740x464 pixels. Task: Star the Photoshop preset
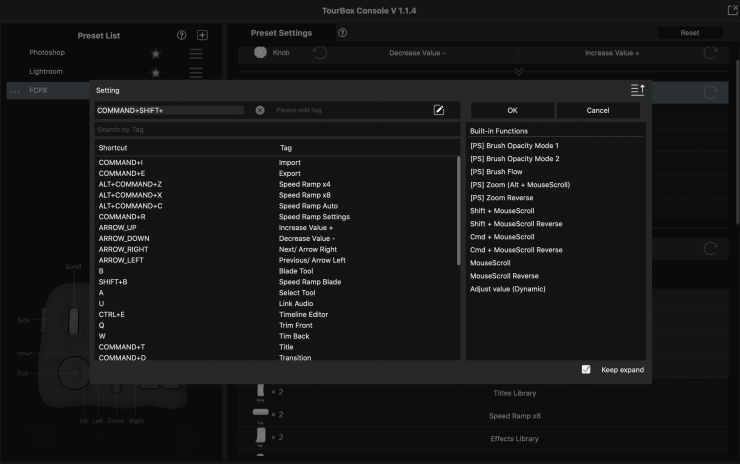[155, 53]
